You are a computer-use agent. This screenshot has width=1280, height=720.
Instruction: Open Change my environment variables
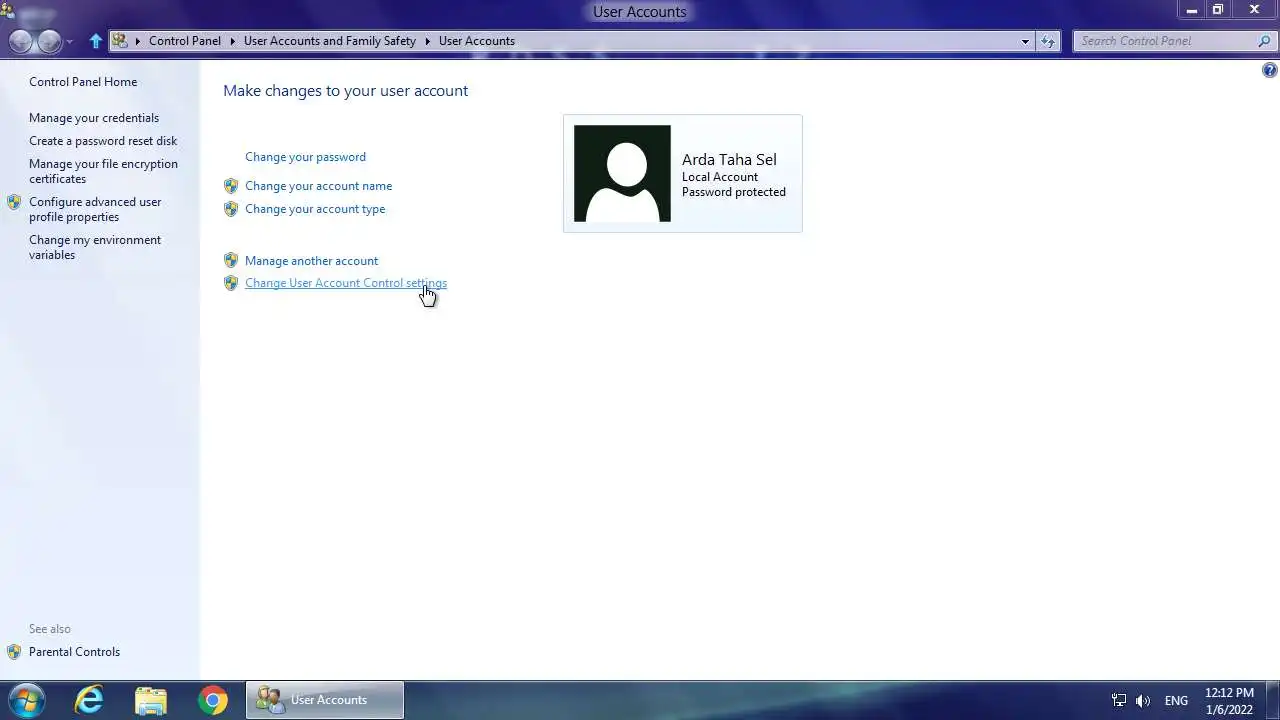tap(95, 247)
